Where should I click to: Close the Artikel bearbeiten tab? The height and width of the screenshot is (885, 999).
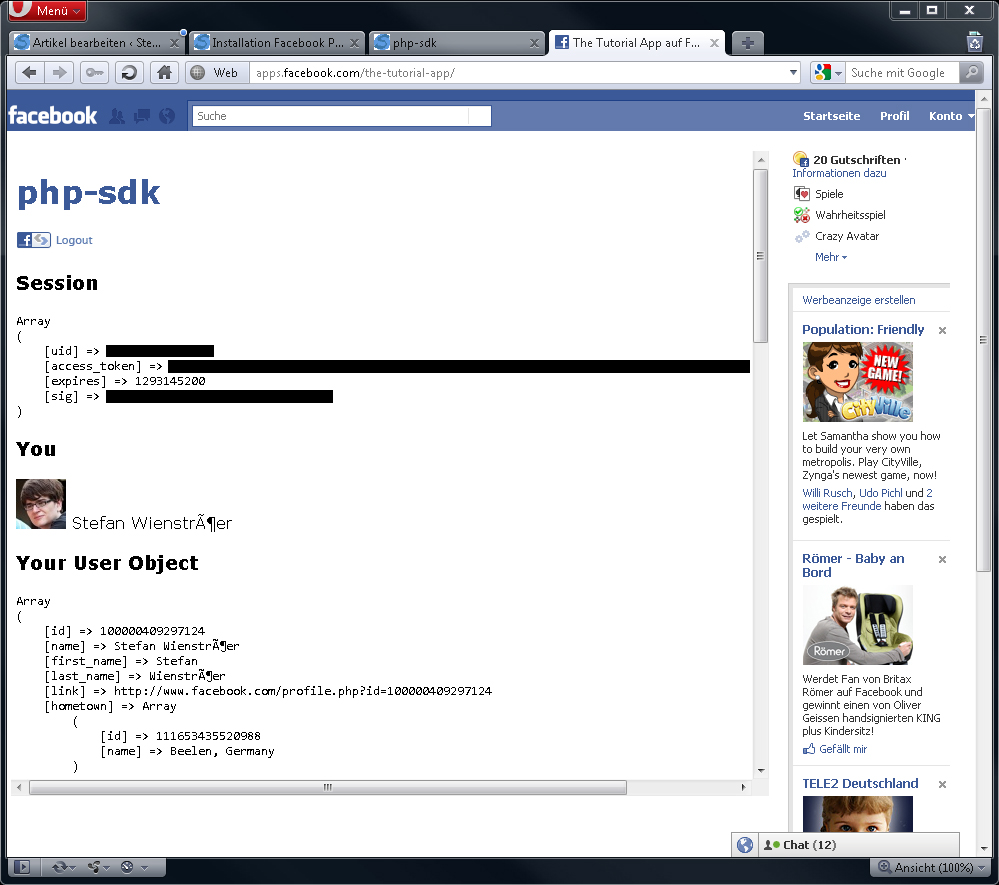click(x=174, y=43)
